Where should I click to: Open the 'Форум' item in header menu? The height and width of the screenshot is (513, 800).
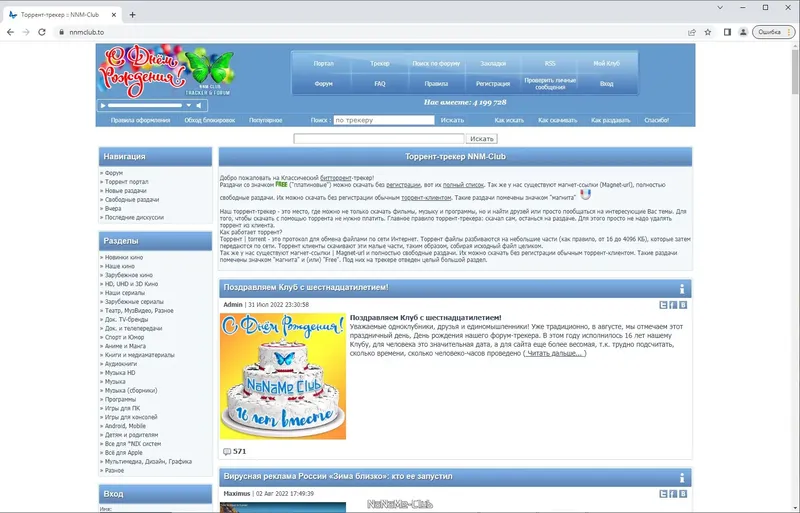click(323, 83)
